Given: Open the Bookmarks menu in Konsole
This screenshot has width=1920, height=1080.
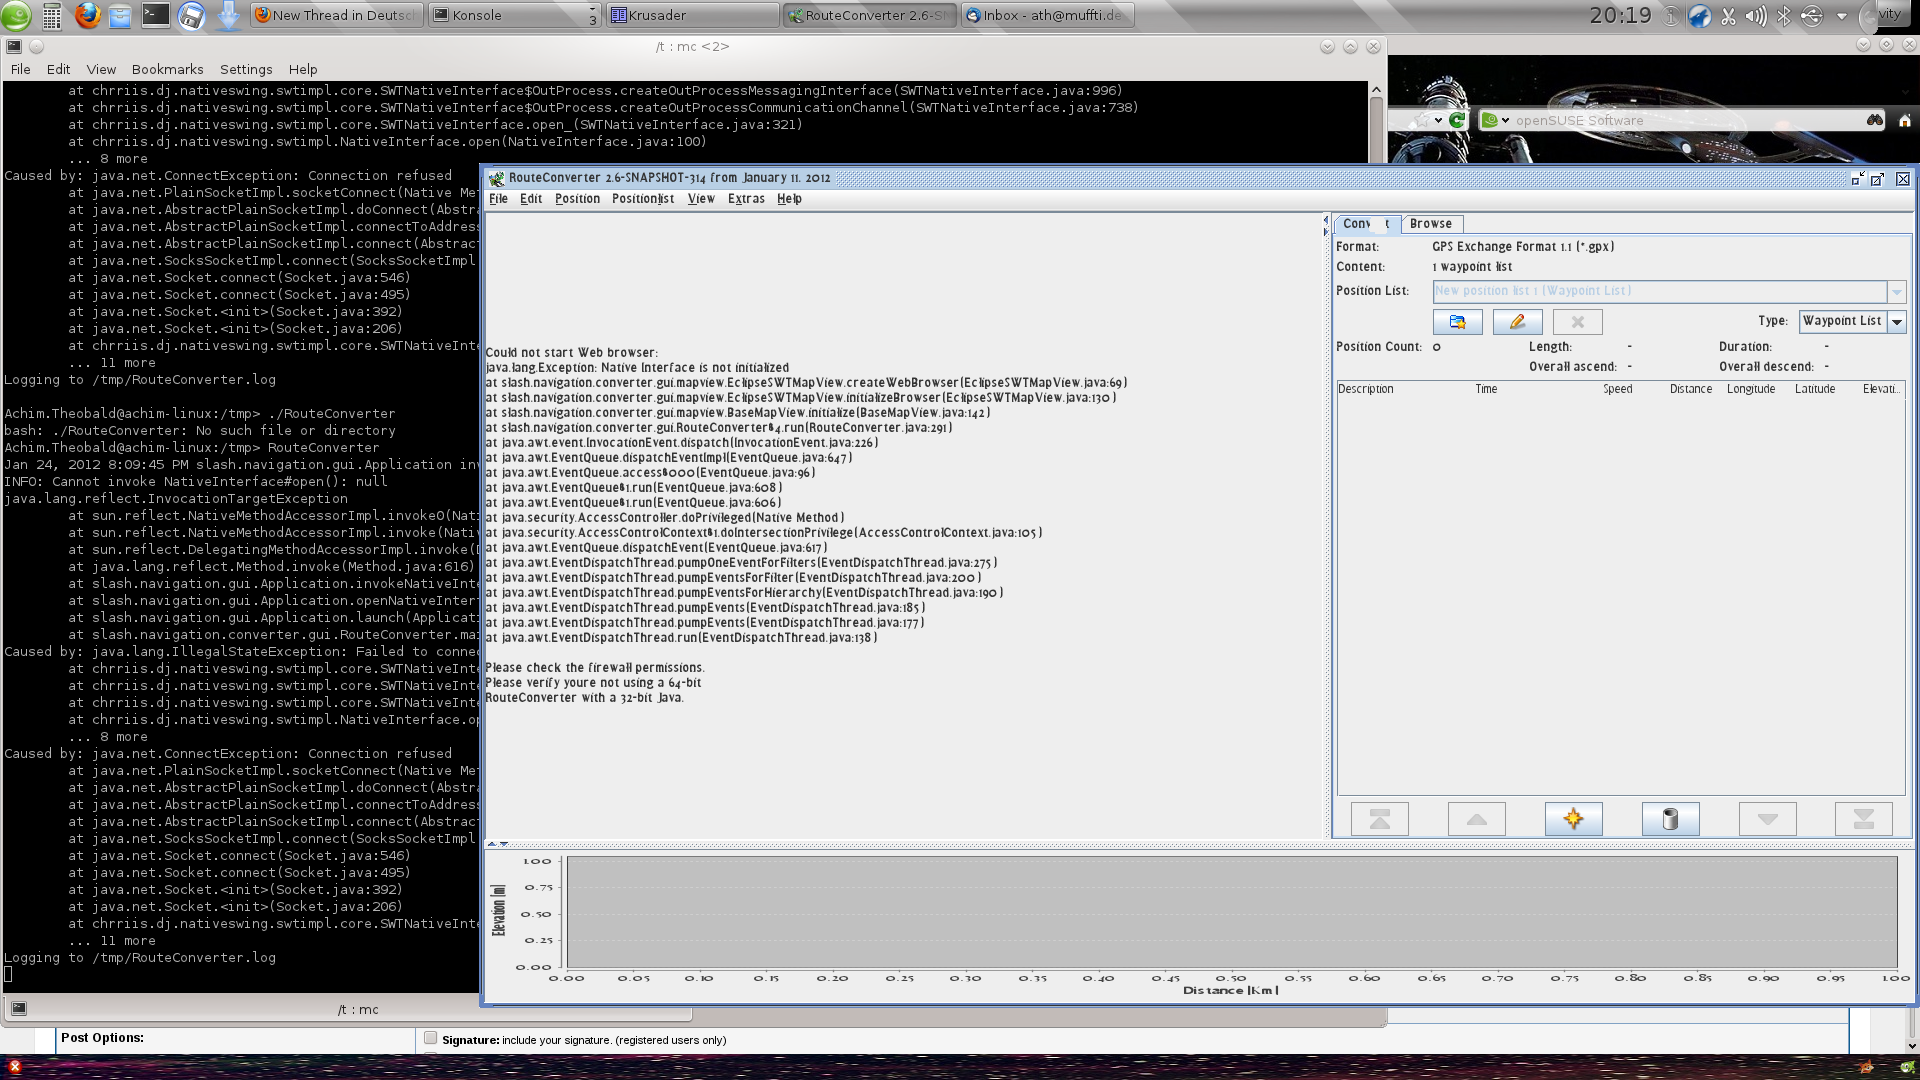Looking at the screenshot, I should (167, 69).
